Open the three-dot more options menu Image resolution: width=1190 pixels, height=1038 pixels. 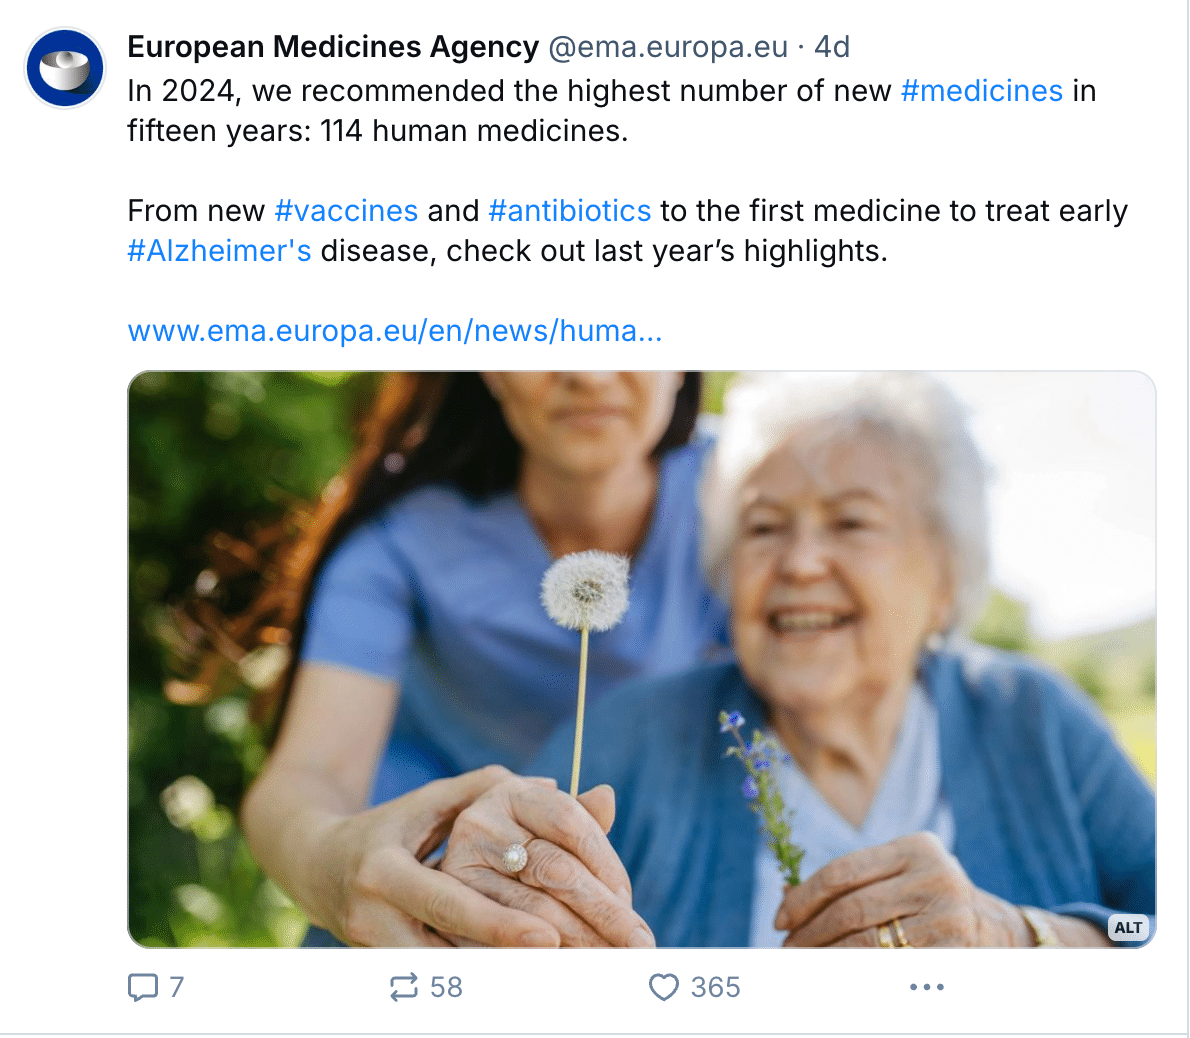(x=927, y=987)
